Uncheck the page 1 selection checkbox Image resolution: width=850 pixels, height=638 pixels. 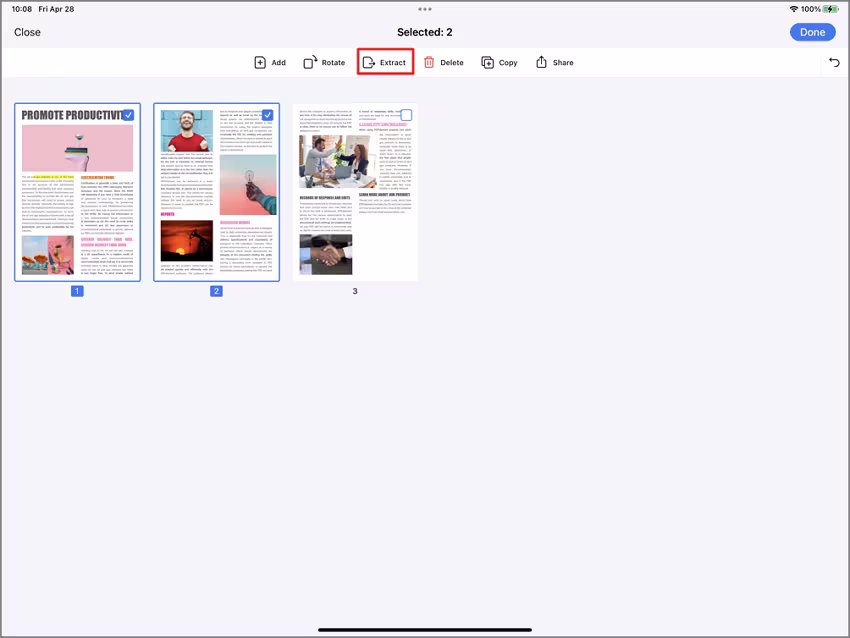point(128,115)
